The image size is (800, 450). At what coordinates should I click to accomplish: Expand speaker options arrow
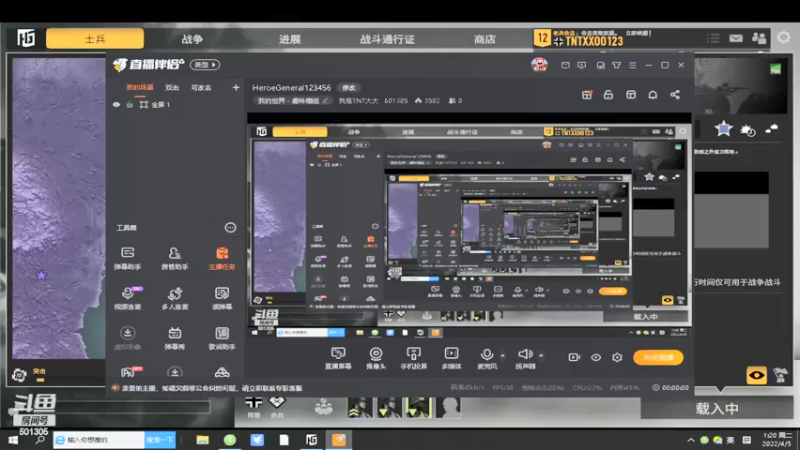click(541, 356)
